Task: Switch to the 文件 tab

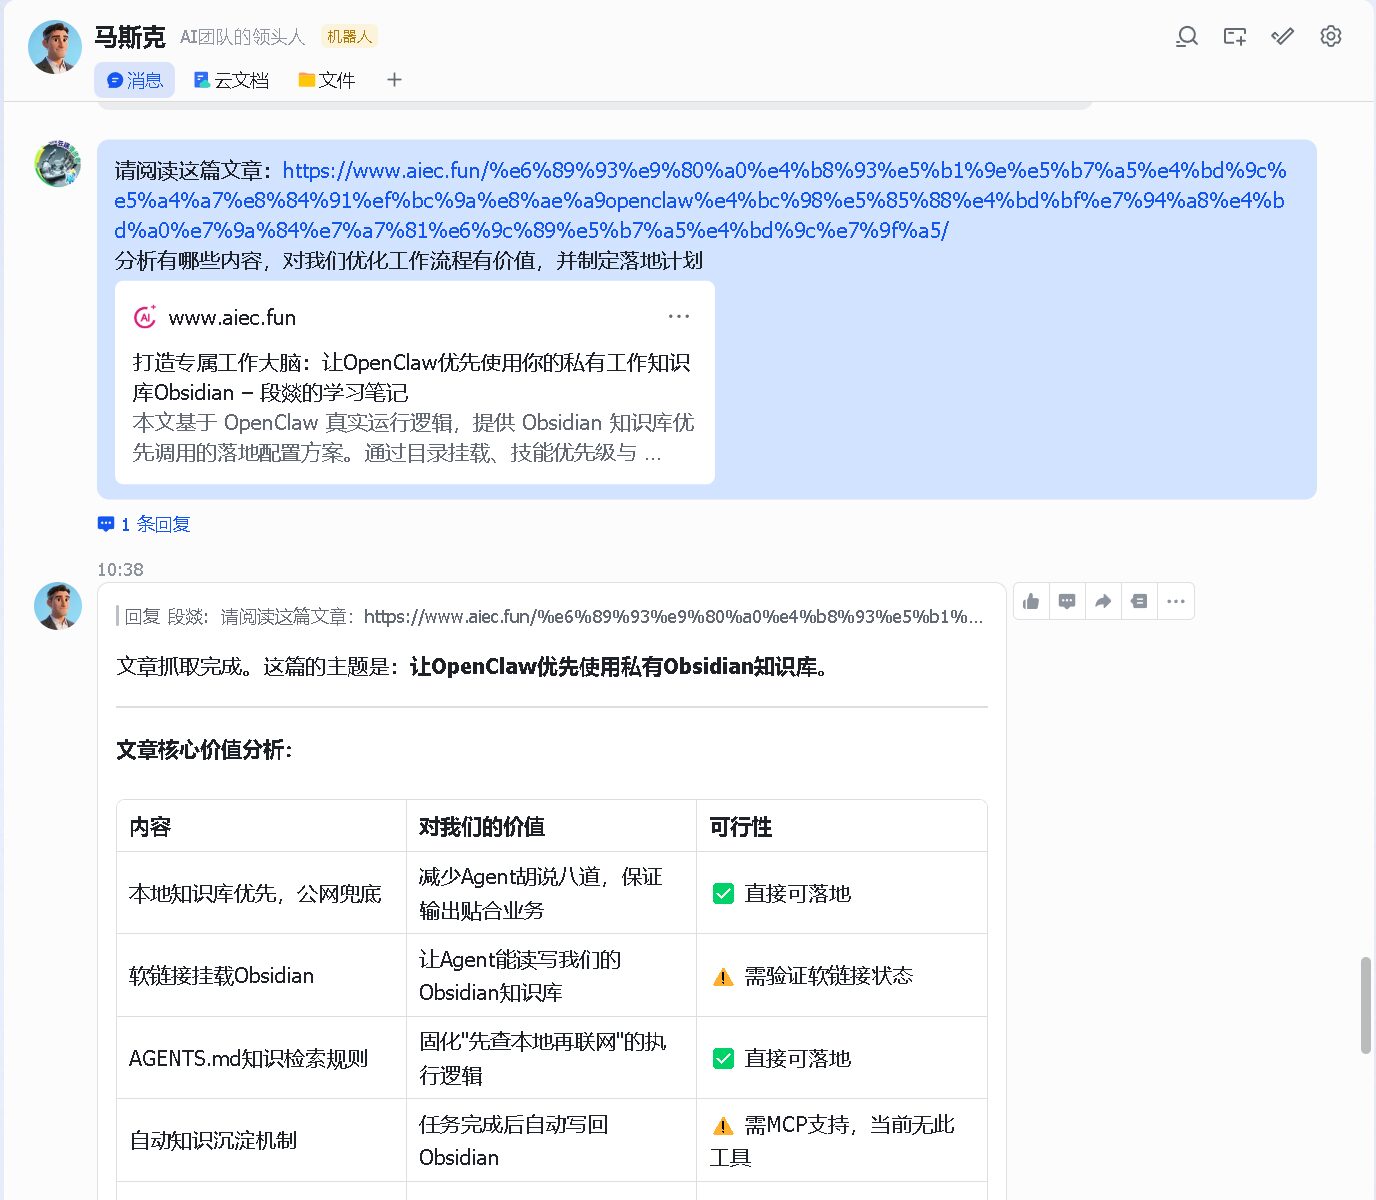Action: [x=327, y=80]
